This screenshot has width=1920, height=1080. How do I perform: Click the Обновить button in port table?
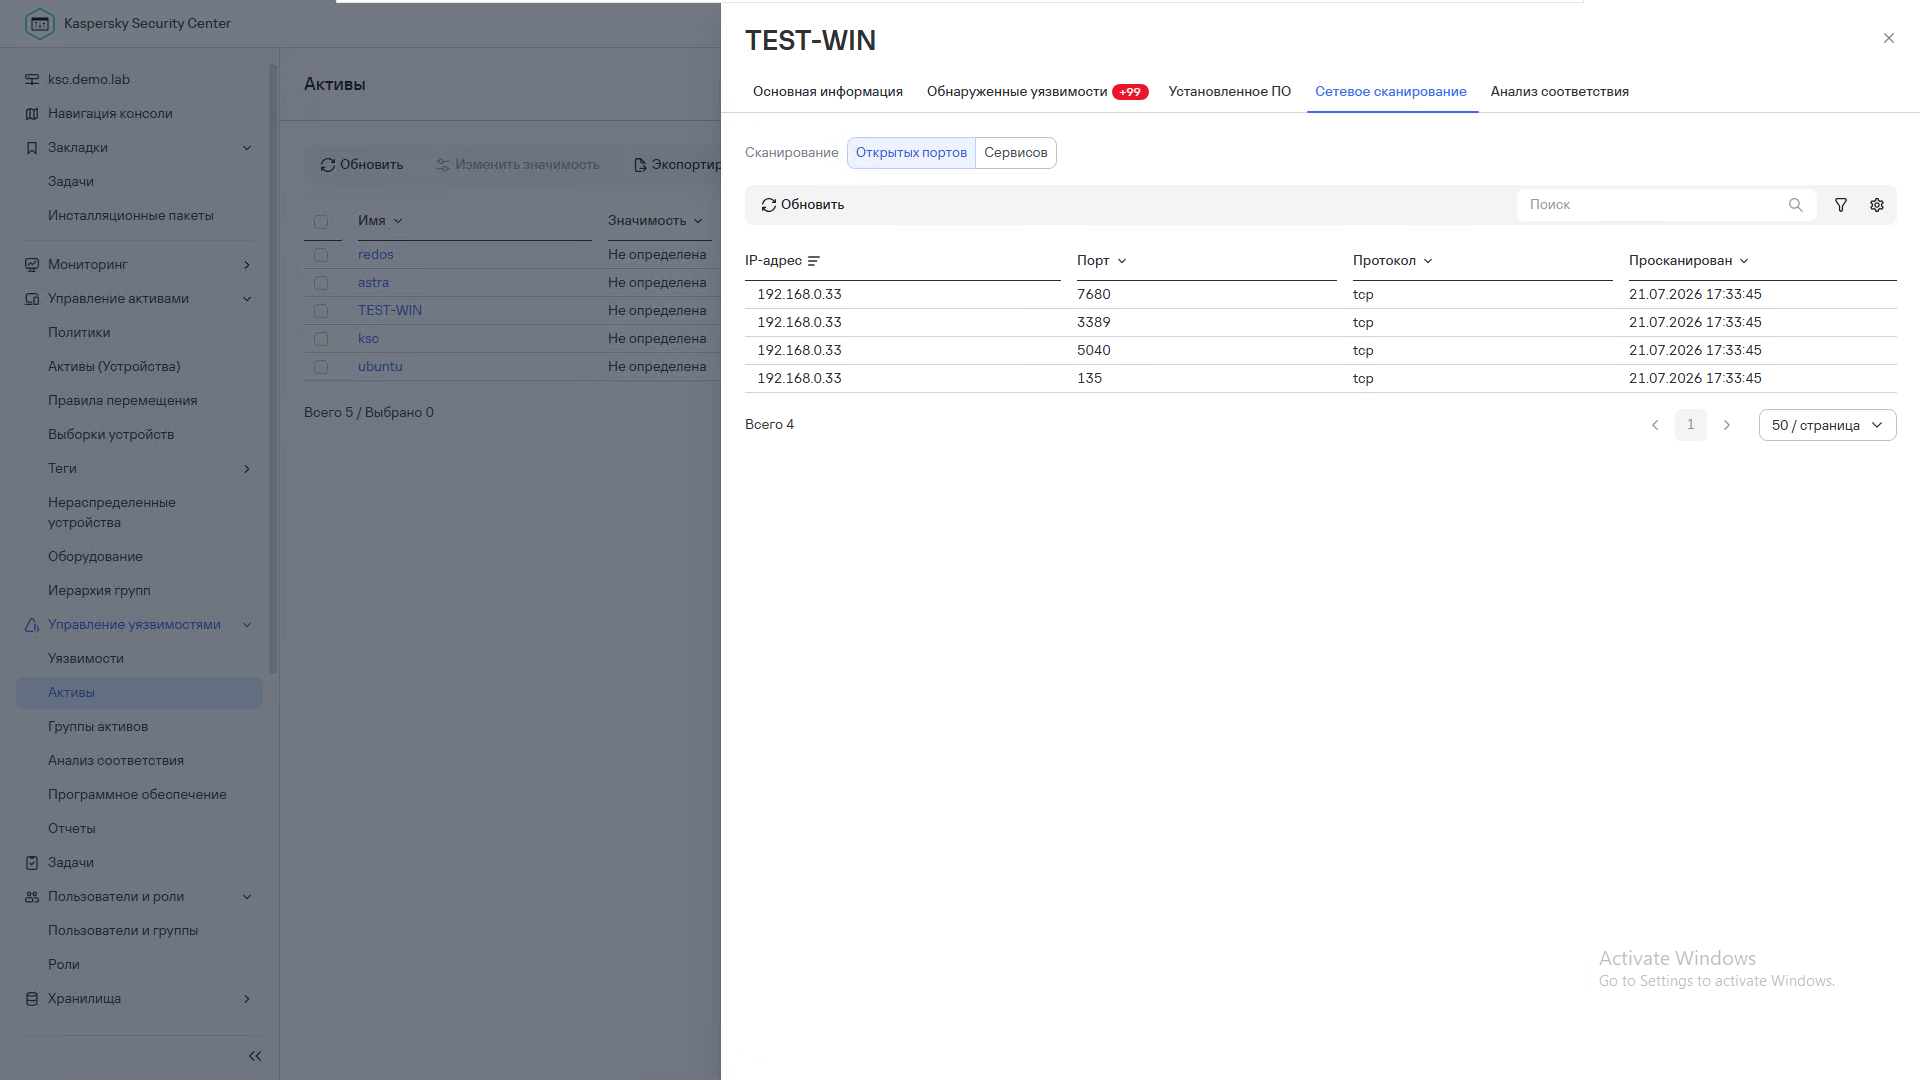[x=803, y=205]
